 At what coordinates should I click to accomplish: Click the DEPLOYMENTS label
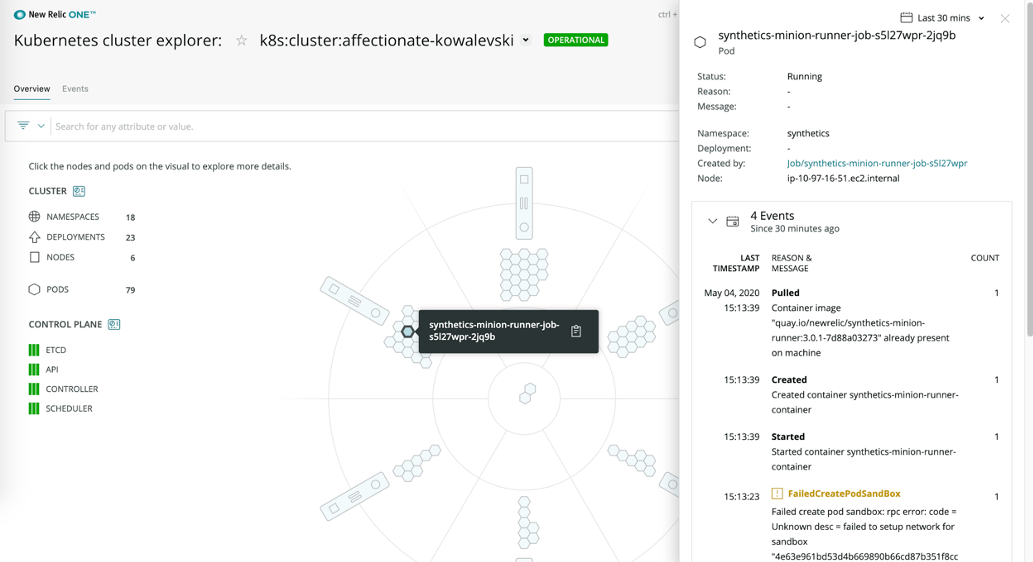[x=75, y=237]
